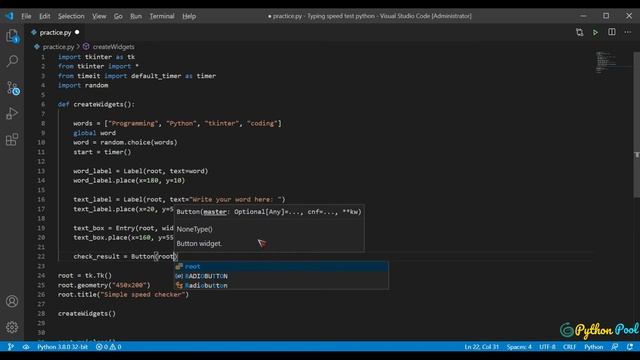Open the editor More Actions ellipsis
Image resolution: width=640 pixels, height=360 pixels.
627,32
